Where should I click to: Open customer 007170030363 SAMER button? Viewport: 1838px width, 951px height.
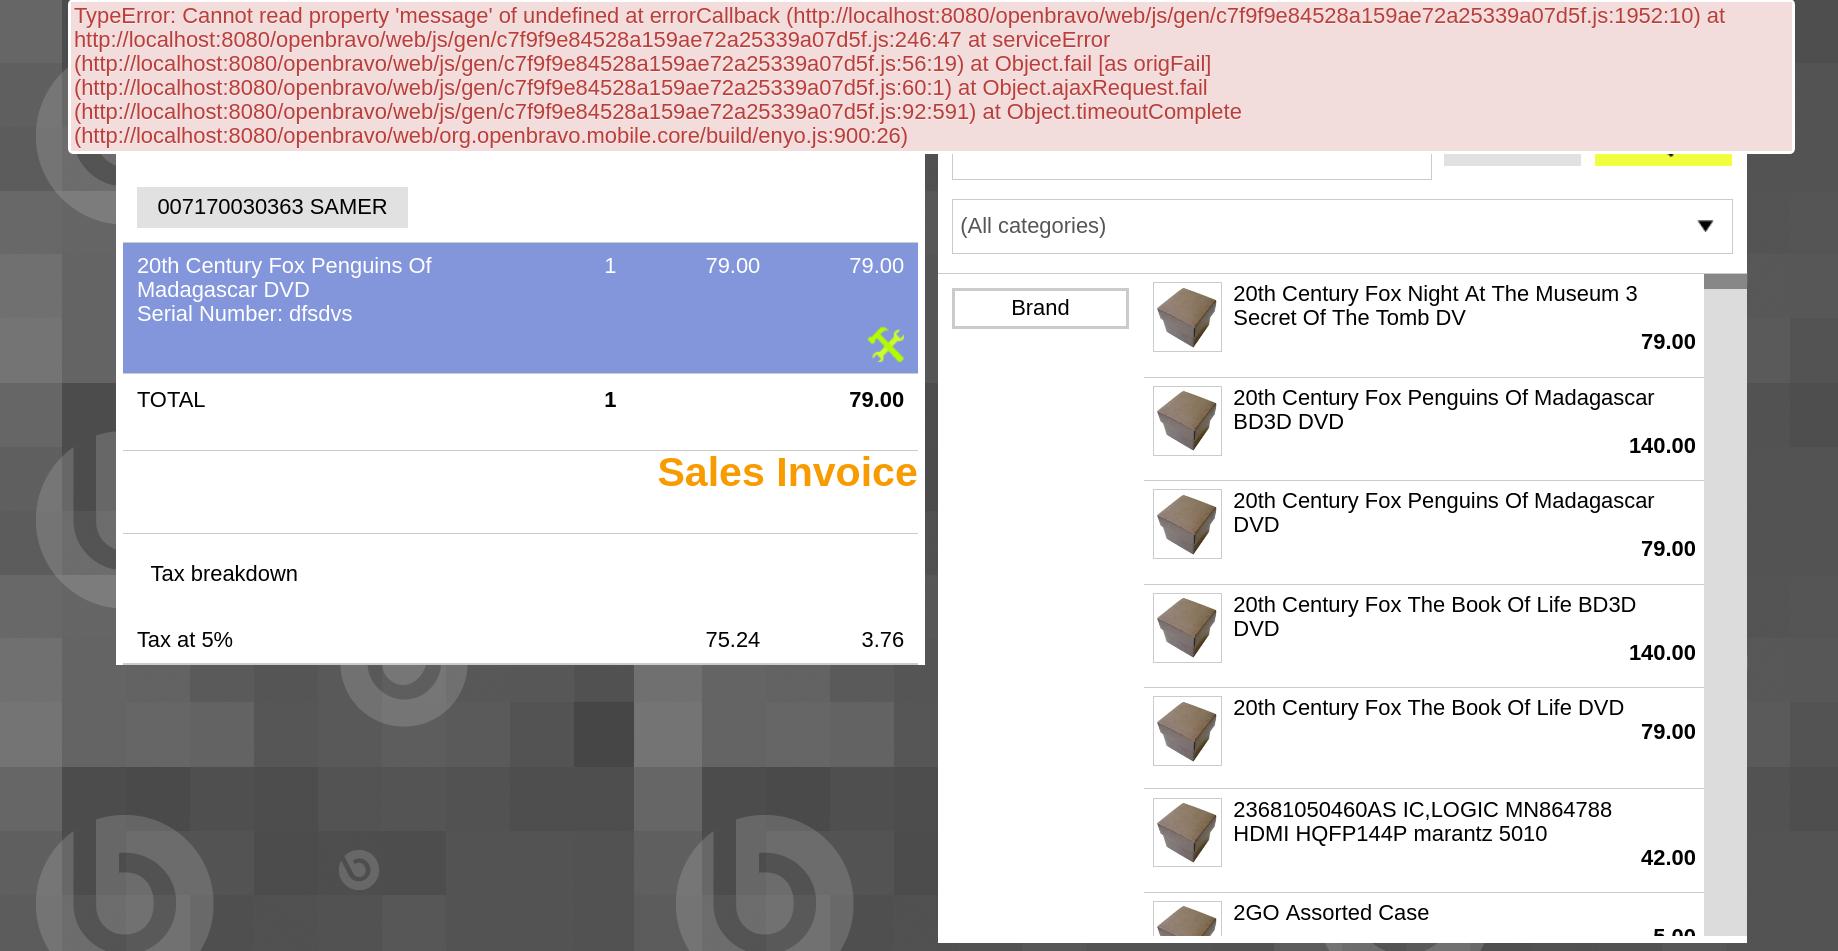pyautogui.click(x=272, y=207)
